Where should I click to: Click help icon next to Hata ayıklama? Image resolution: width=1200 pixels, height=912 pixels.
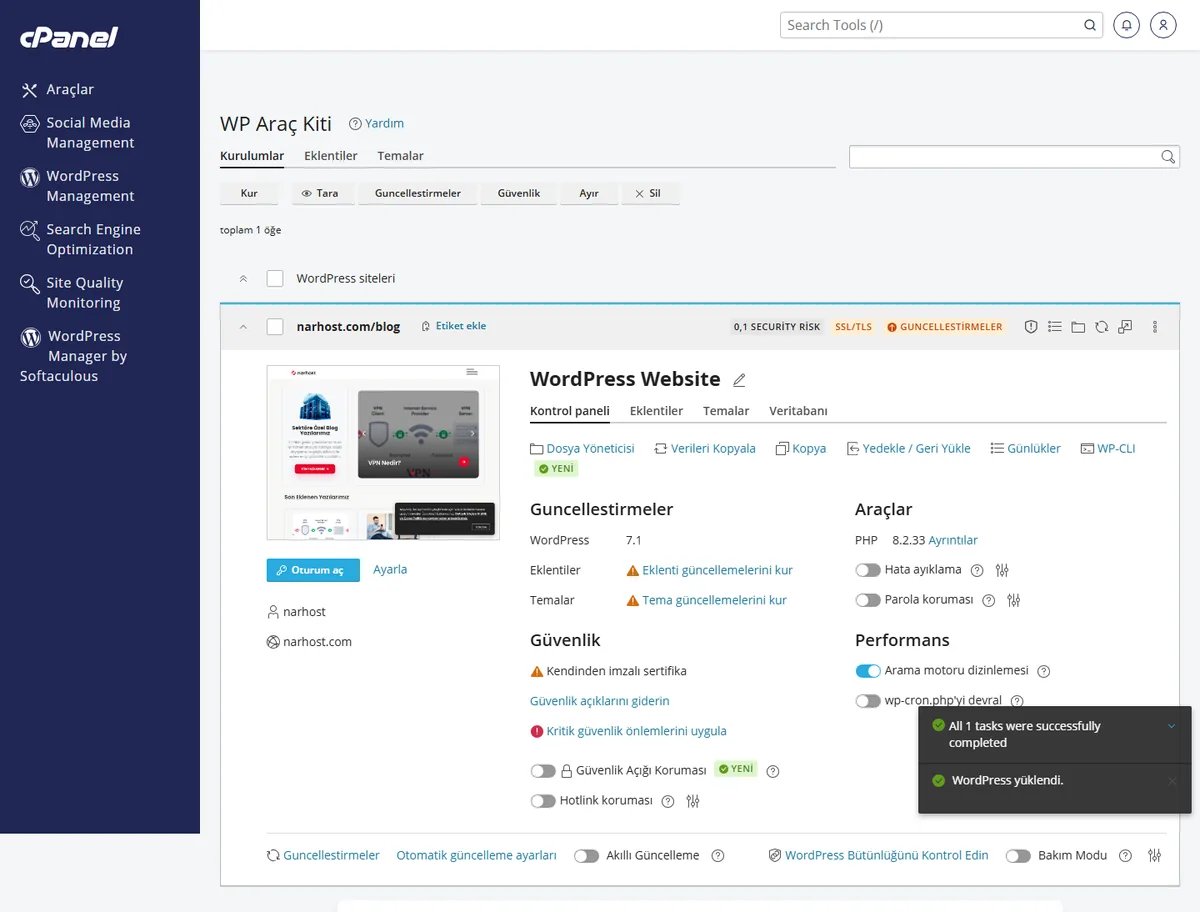[x=977, y=570]
